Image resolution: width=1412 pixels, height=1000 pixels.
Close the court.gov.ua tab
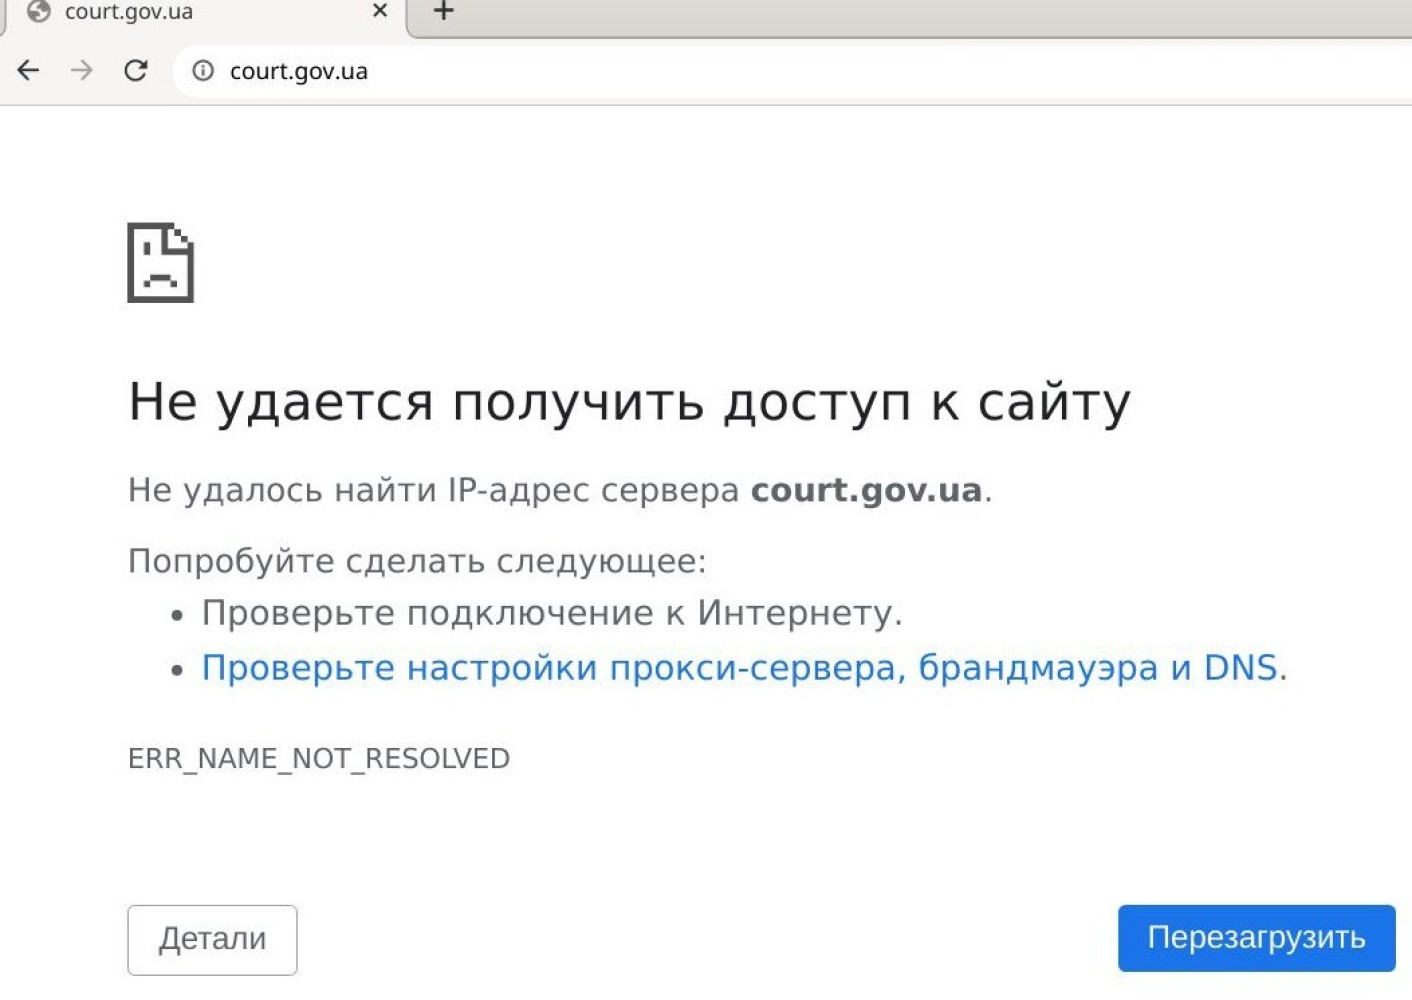pos(380,12)
